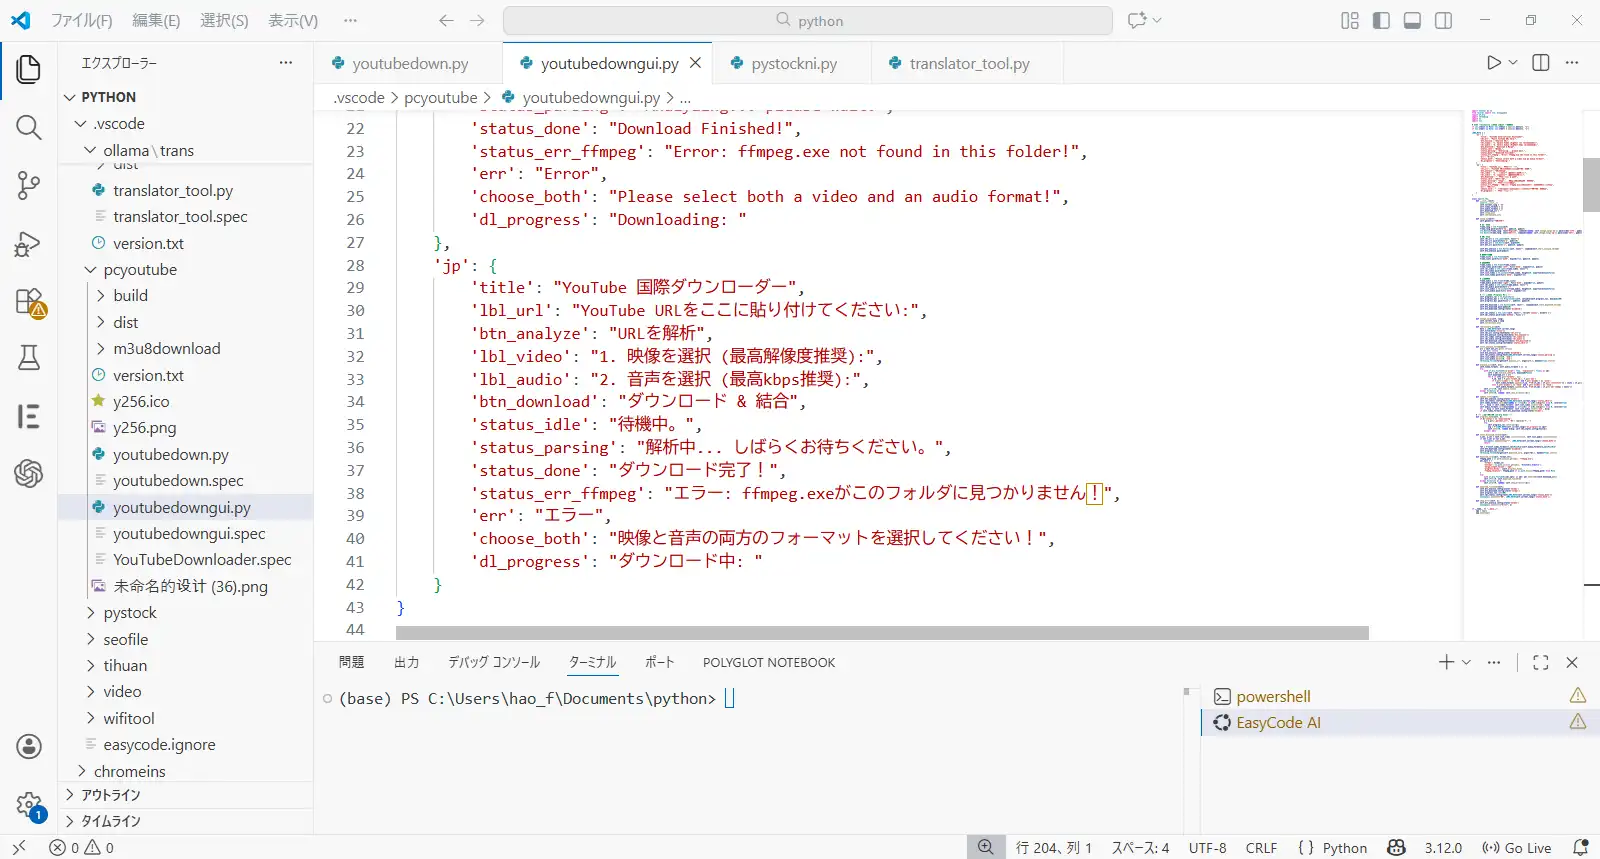Open the 編集(E) menu
1600x859 pixels.
[x=156, y=20]
